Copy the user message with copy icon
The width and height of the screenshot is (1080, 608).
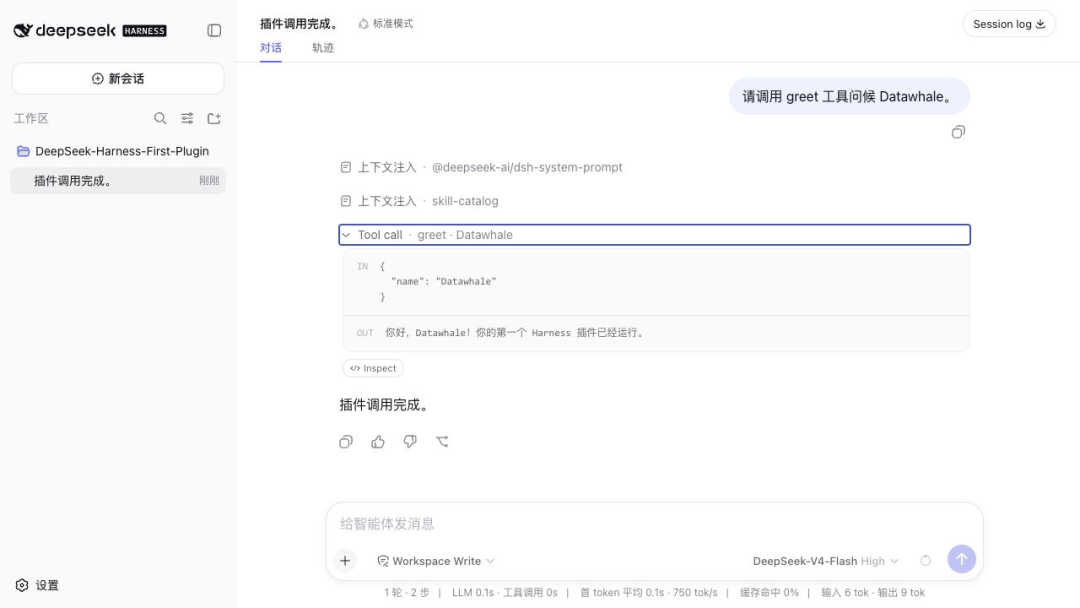click(x=958, y=132)
